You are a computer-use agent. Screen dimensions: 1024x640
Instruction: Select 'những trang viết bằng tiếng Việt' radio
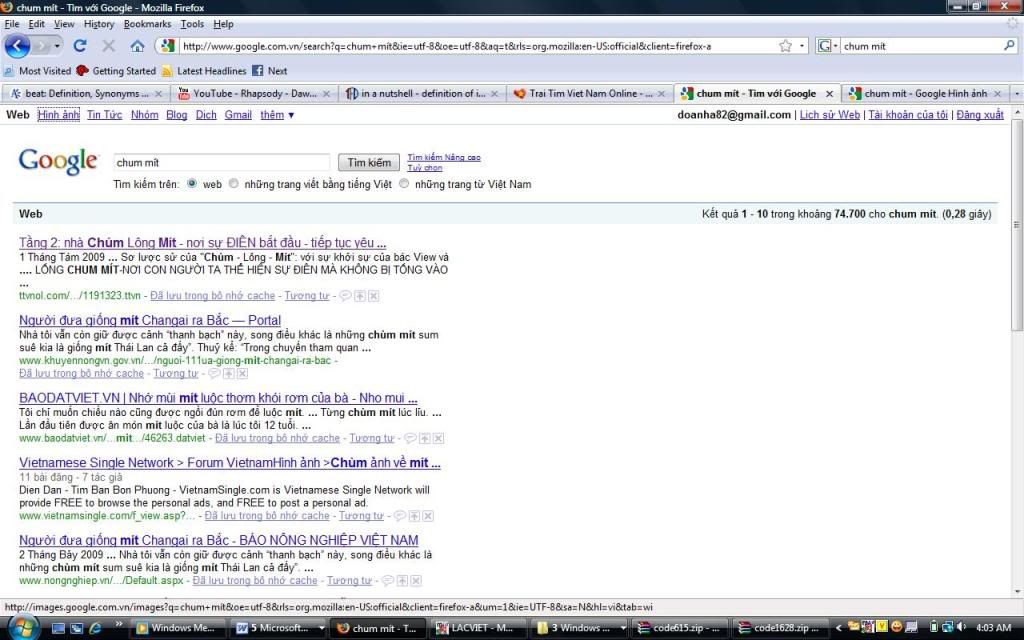coord(233,184)
